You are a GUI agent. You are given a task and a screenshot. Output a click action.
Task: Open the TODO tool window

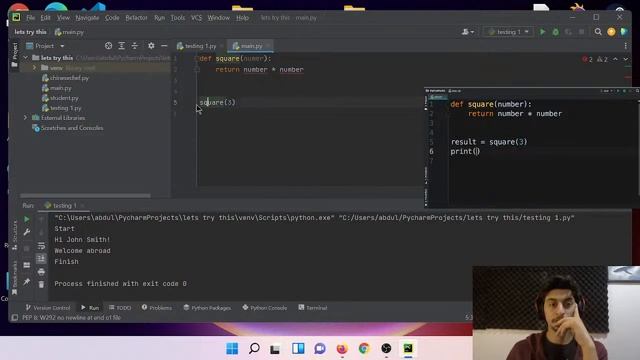tap(120, 308)
